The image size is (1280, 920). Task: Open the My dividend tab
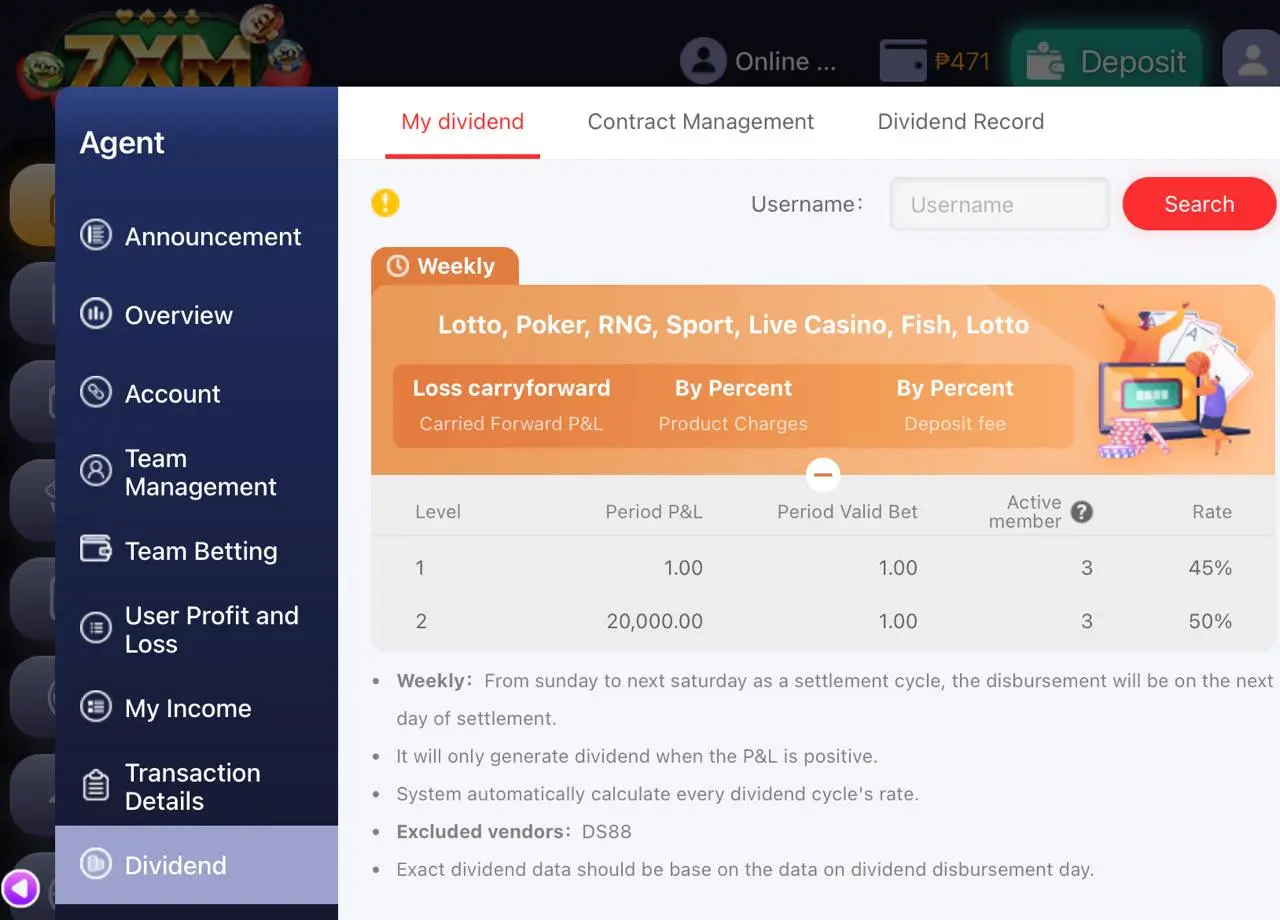(462, 122)
